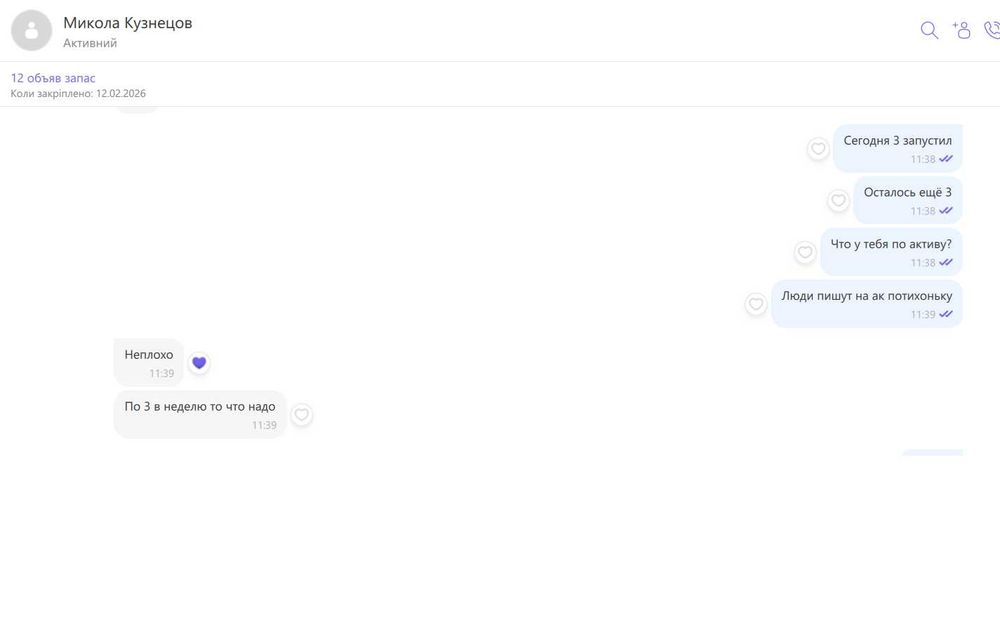
Task: Open search in the chat header
Action: click(929, 30)
